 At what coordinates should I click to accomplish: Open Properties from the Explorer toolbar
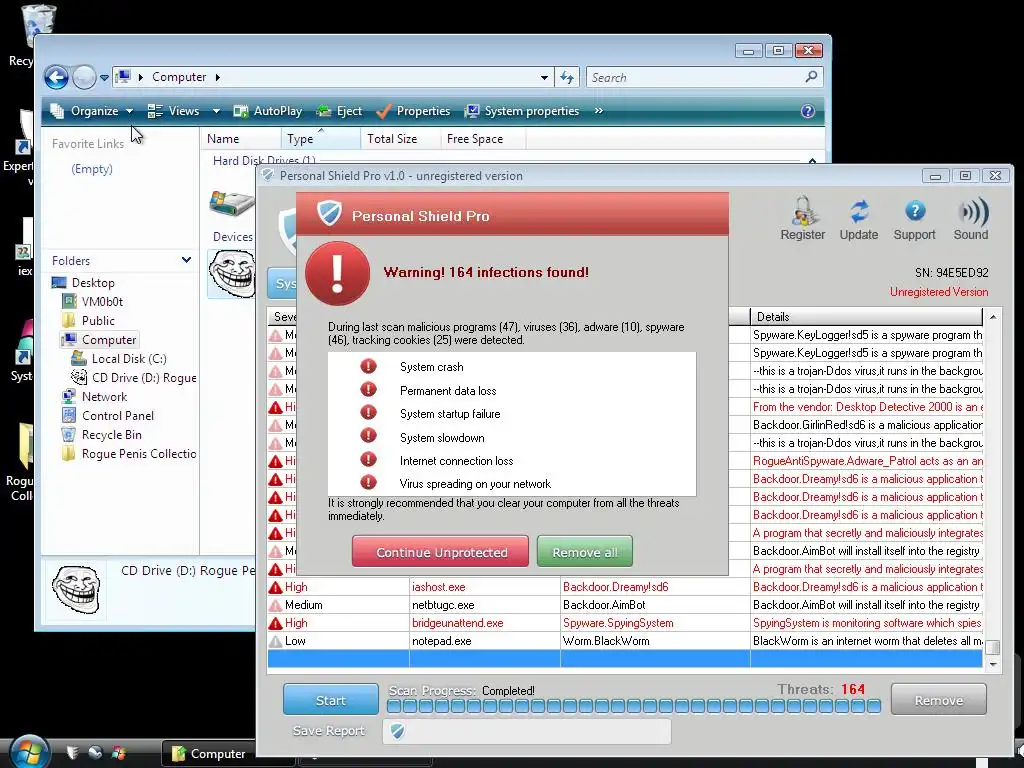pyautogui.click(x=413, y=111)
